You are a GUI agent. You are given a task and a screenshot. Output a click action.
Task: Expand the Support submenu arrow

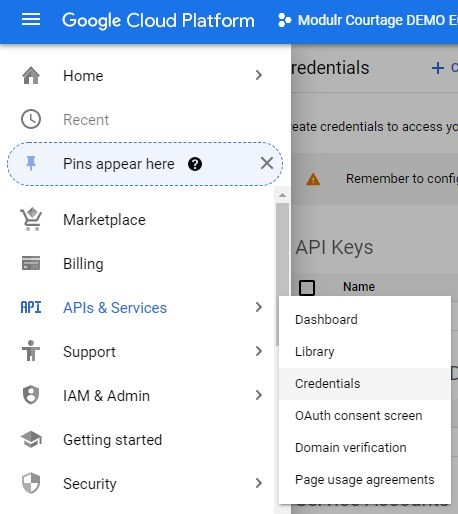[259, 351]
